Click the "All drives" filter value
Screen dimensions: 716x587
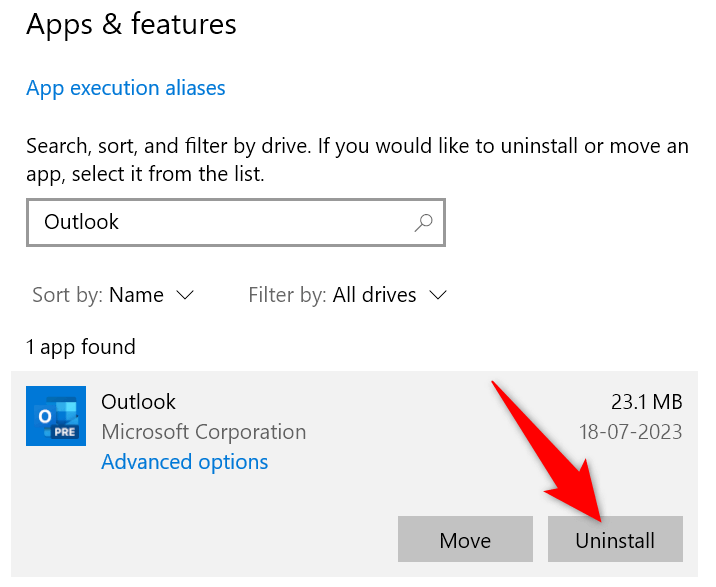tap(375, 295)
